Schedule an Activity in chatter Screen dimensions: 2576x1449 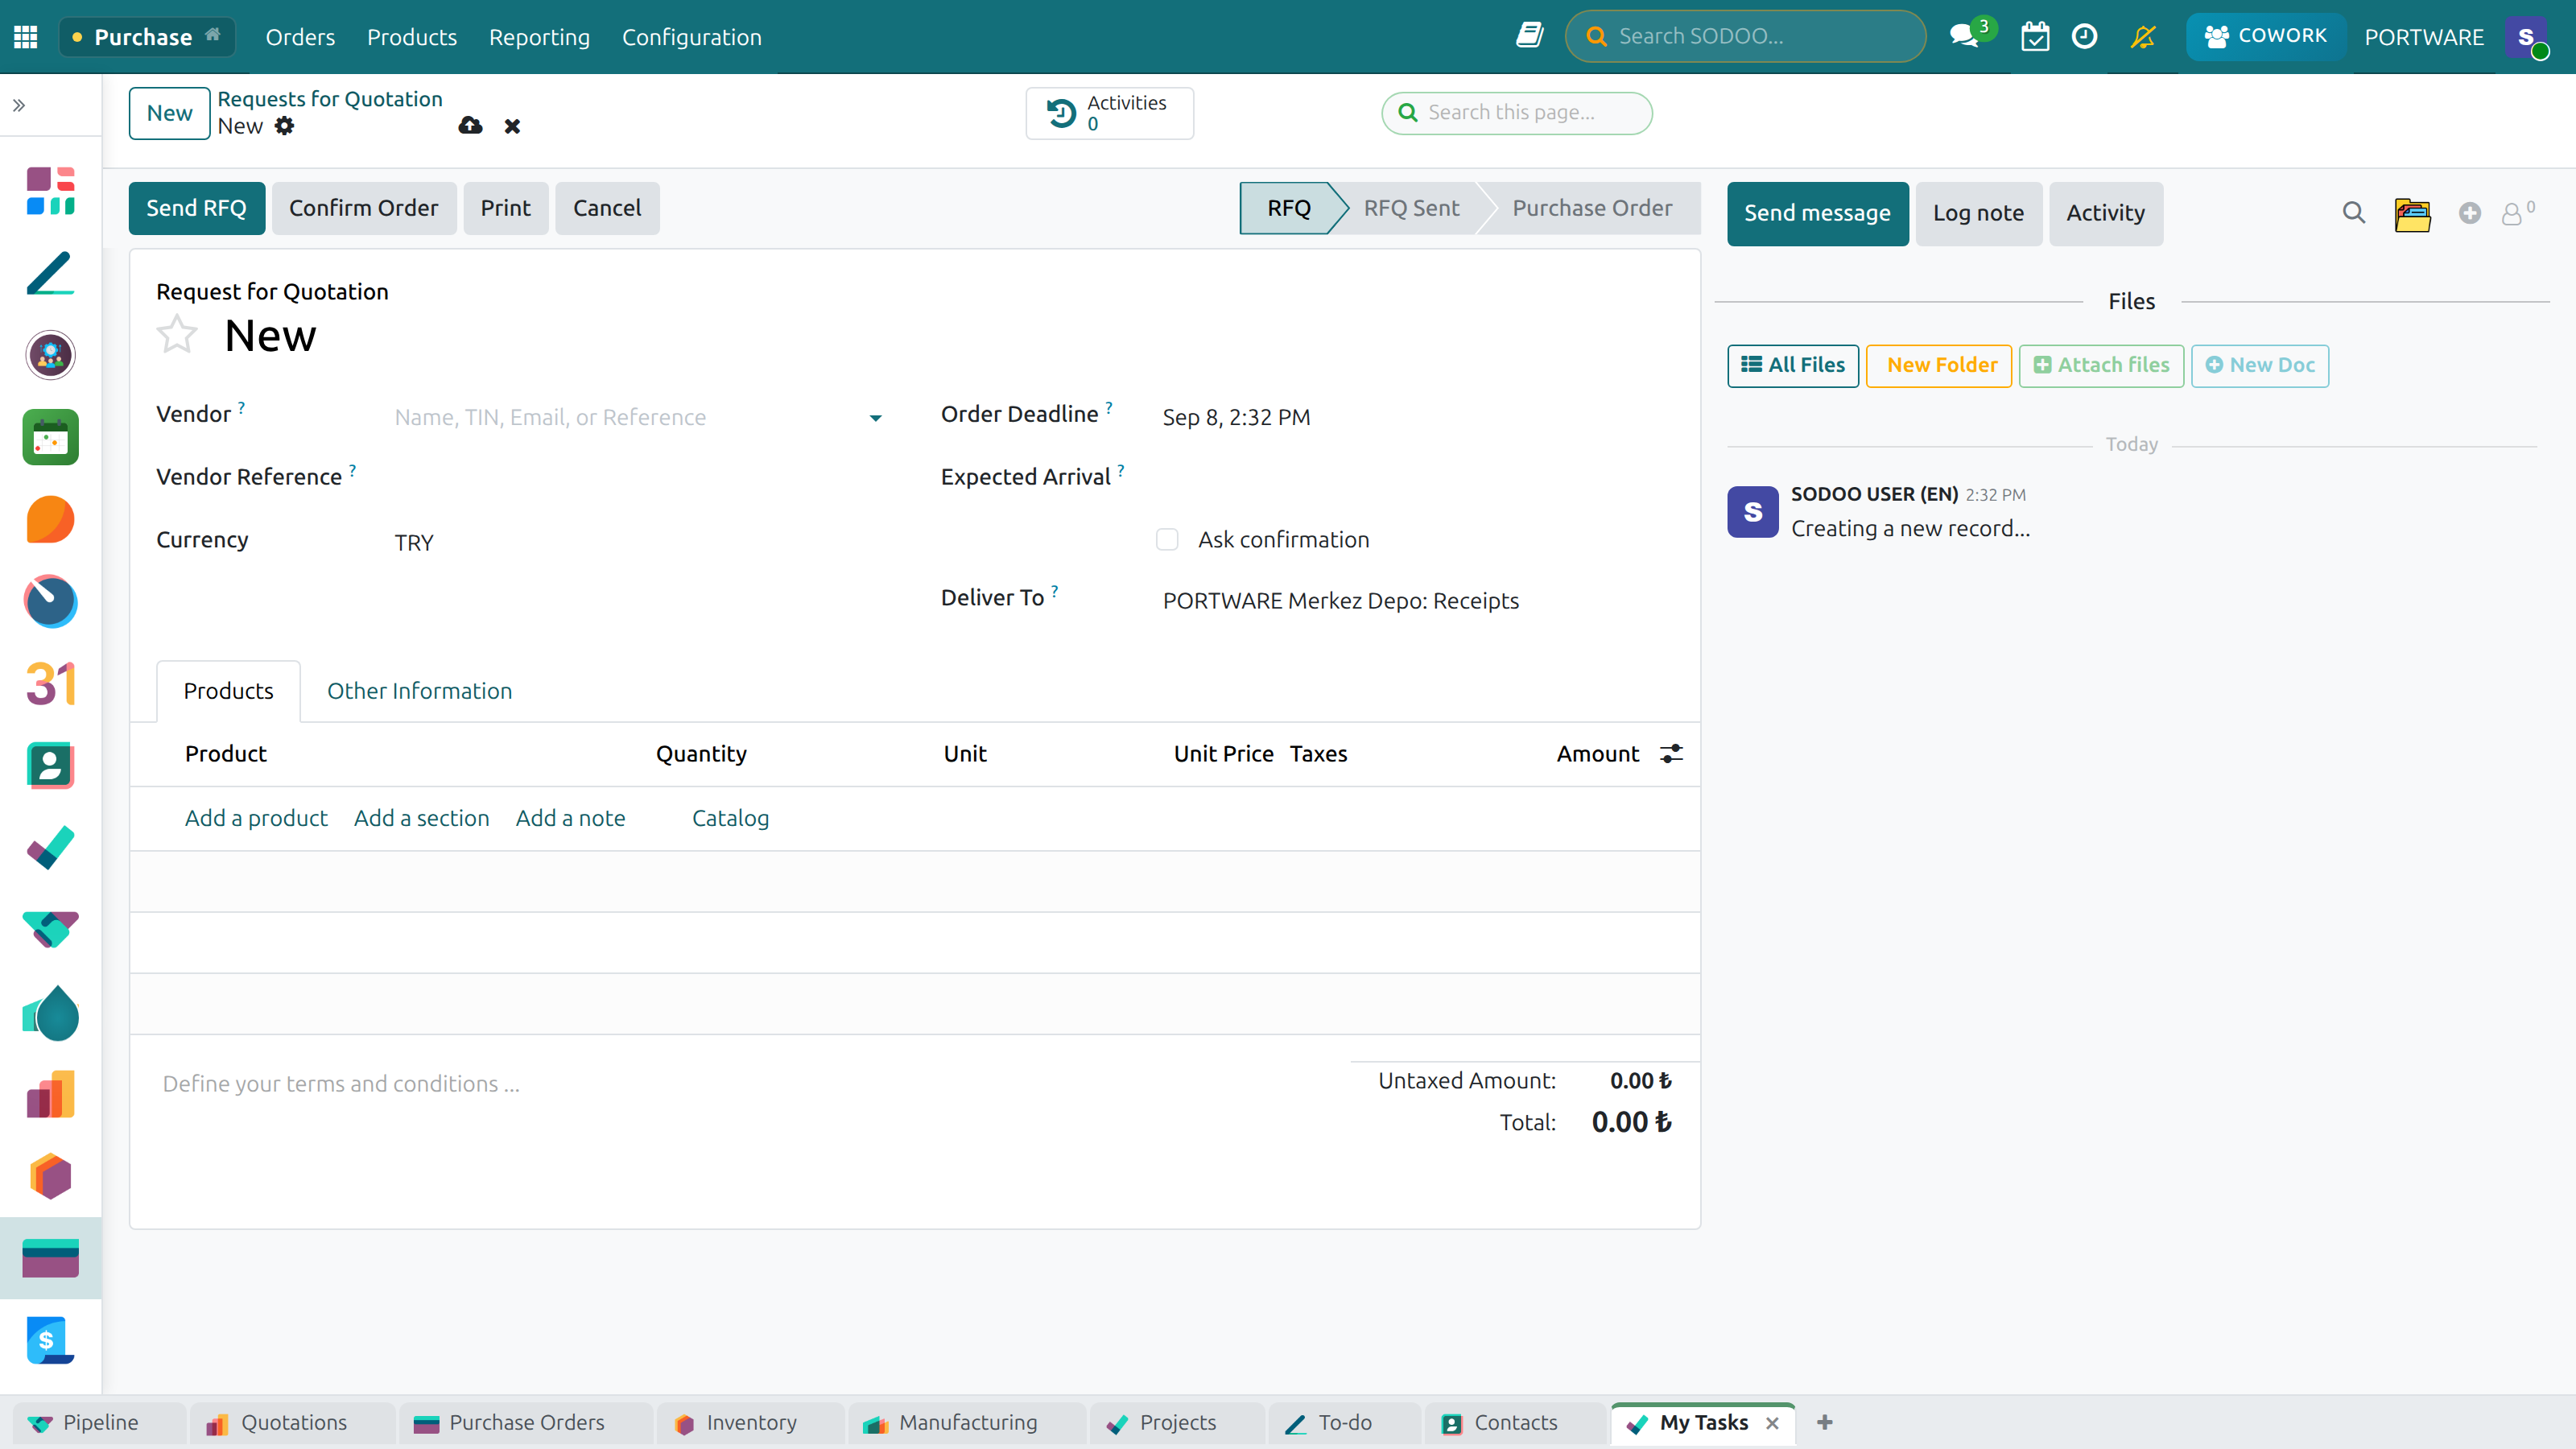click(x=2105, y=213)
